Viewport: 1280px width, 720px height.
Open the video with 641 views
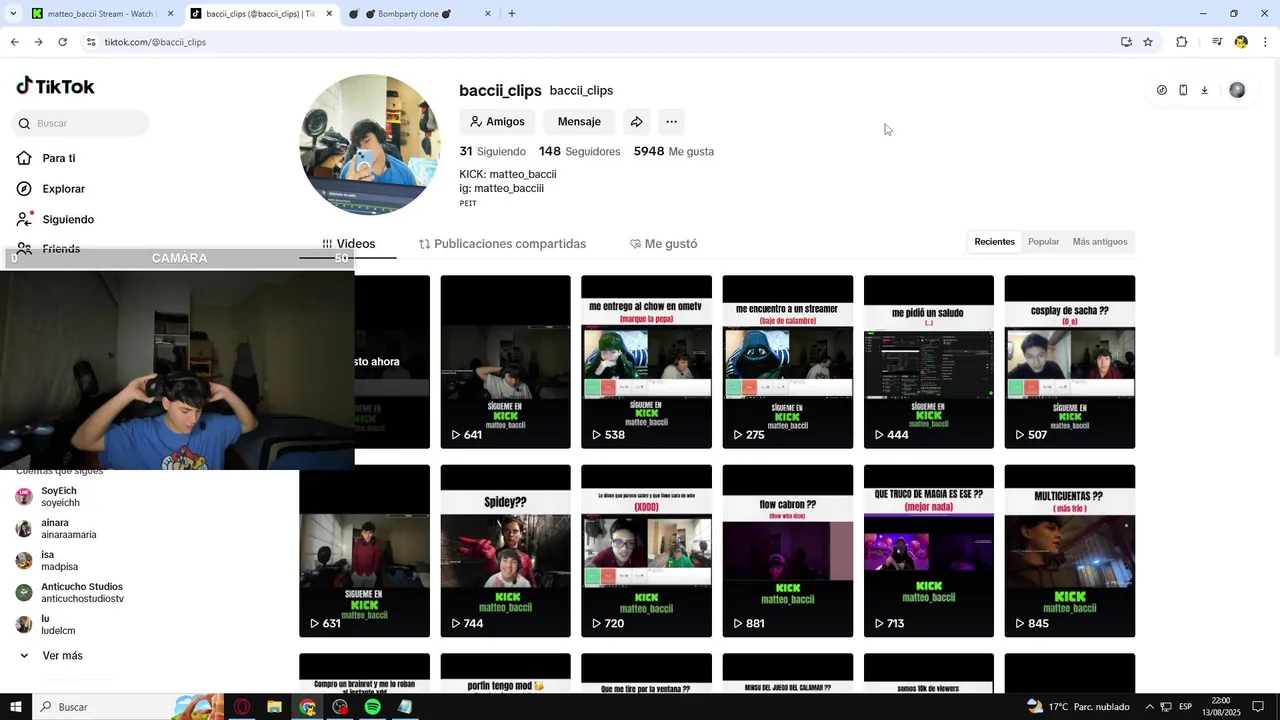click(505, 362)
